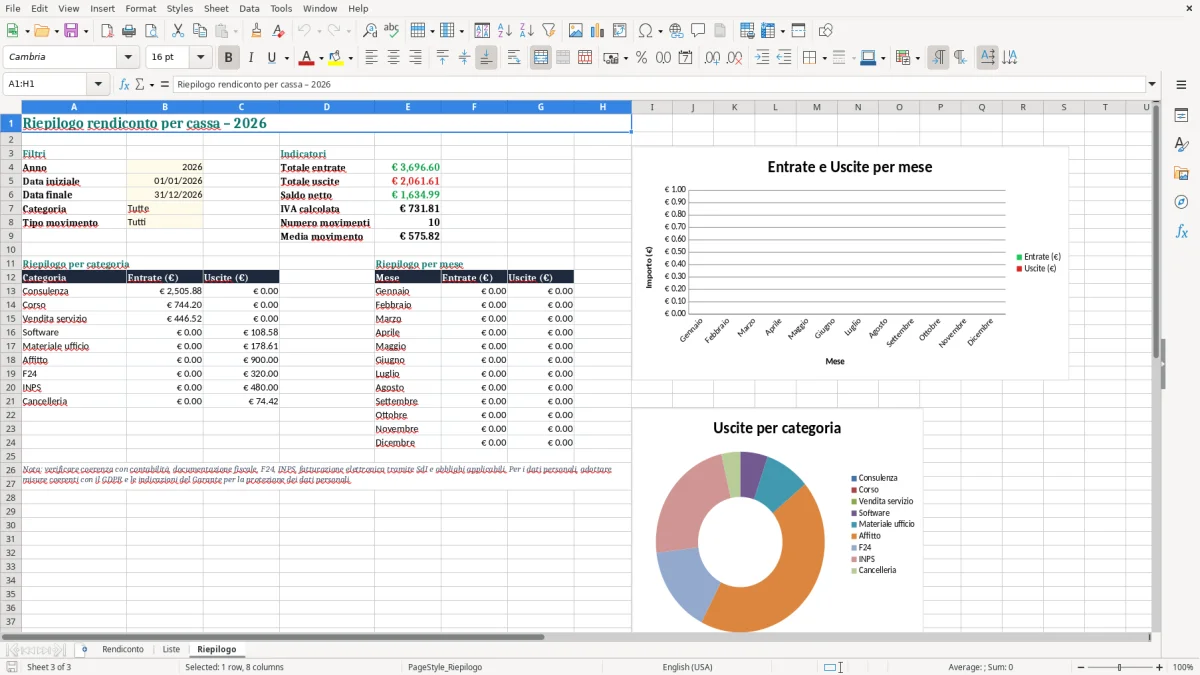Image resolution: width=1200 pixels, height=675 pixels.
Task: Toggle Bold formatting
Action: coord(229,58)
